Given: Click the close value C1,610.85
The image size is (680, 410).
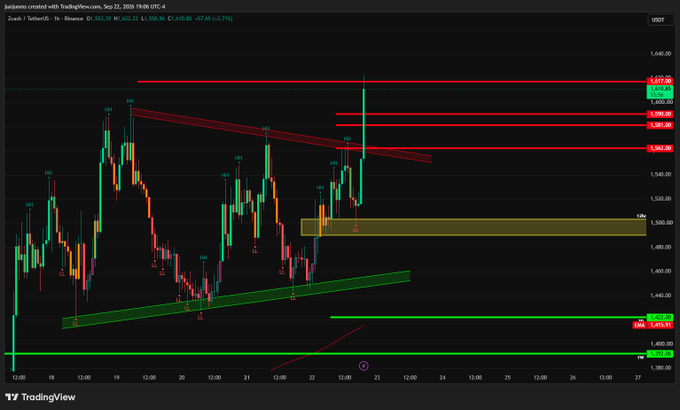Looking at the screenshot, I should (x=180, y=19).
